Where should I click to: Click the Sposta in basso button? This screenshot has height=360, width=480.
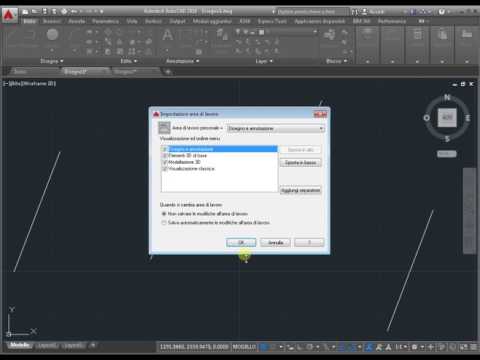pyautogui.click(x=300, y=163)
